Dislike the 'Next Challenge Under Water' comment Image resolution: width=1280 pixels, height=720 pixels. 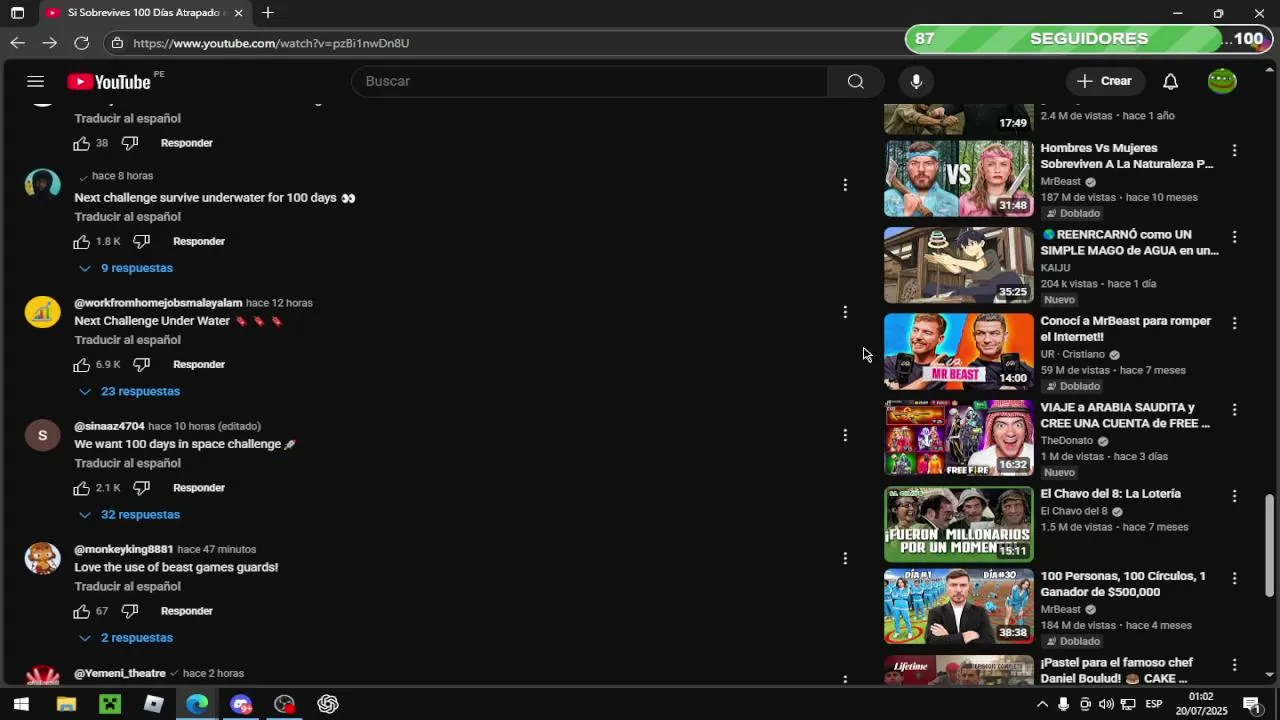[141, 364]
